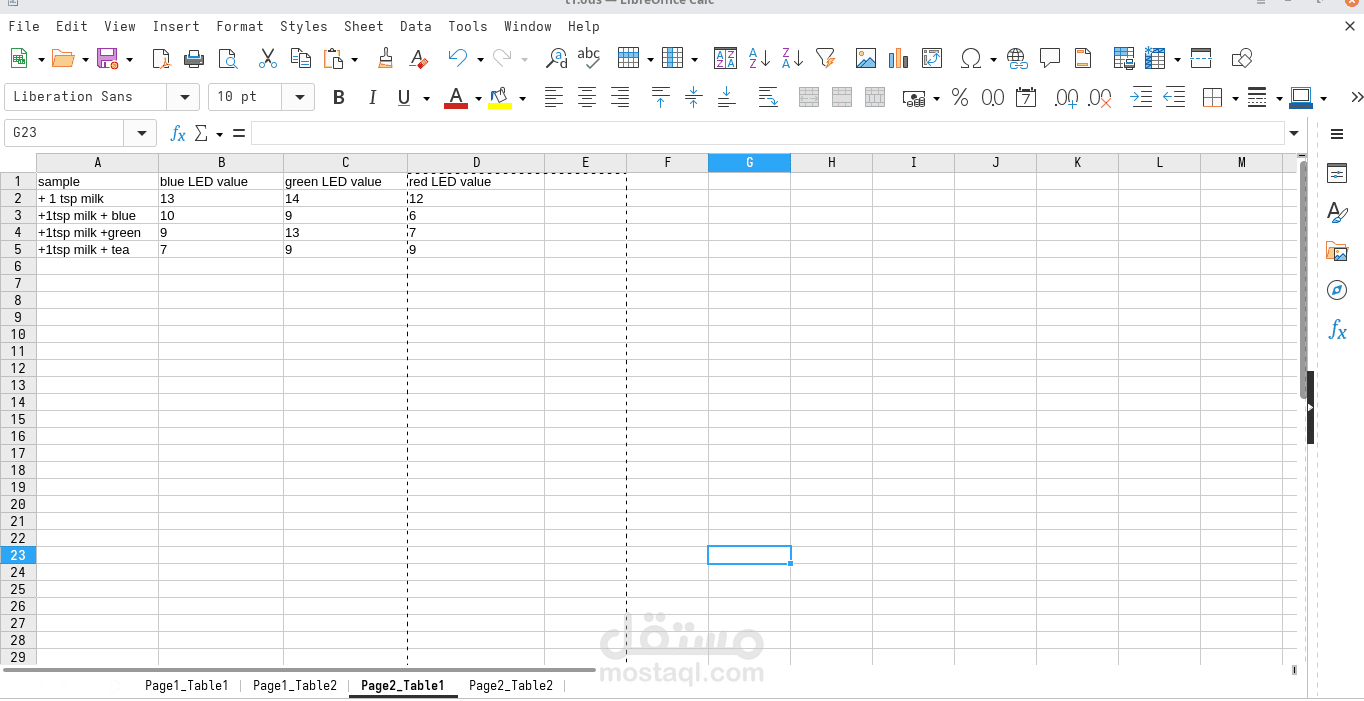The height and width of the screenshot is (701, 1364).
Task: Toggle Wrap Text
Action: (768, 97)
